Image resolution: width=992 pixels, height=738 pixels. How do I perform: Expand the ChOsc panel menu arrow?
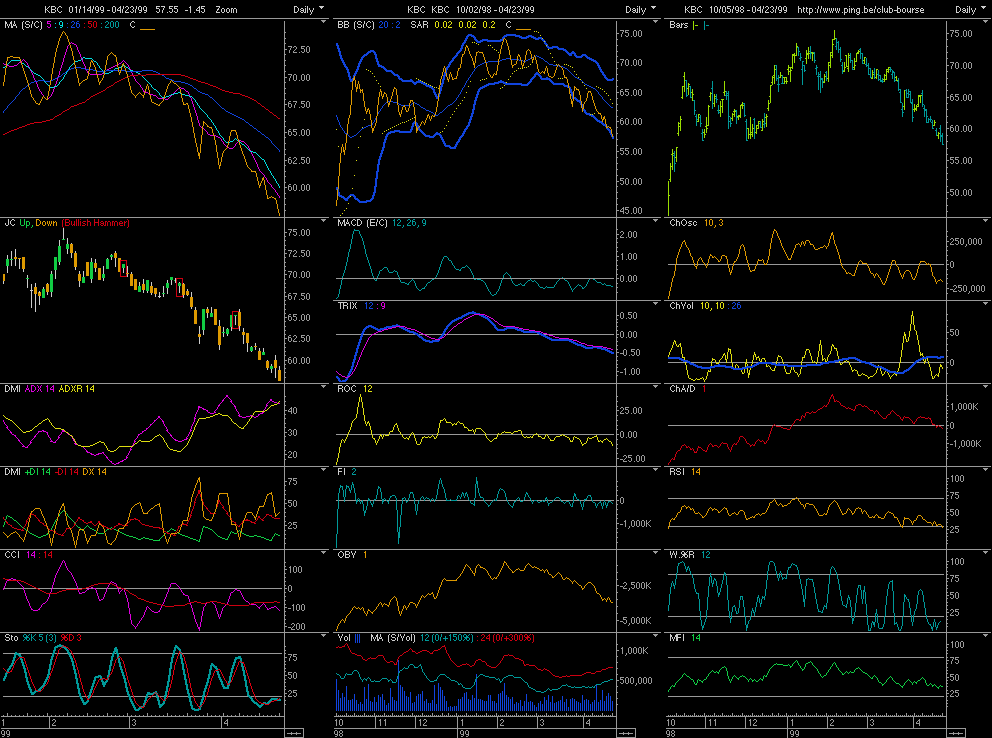click(986, 221)
